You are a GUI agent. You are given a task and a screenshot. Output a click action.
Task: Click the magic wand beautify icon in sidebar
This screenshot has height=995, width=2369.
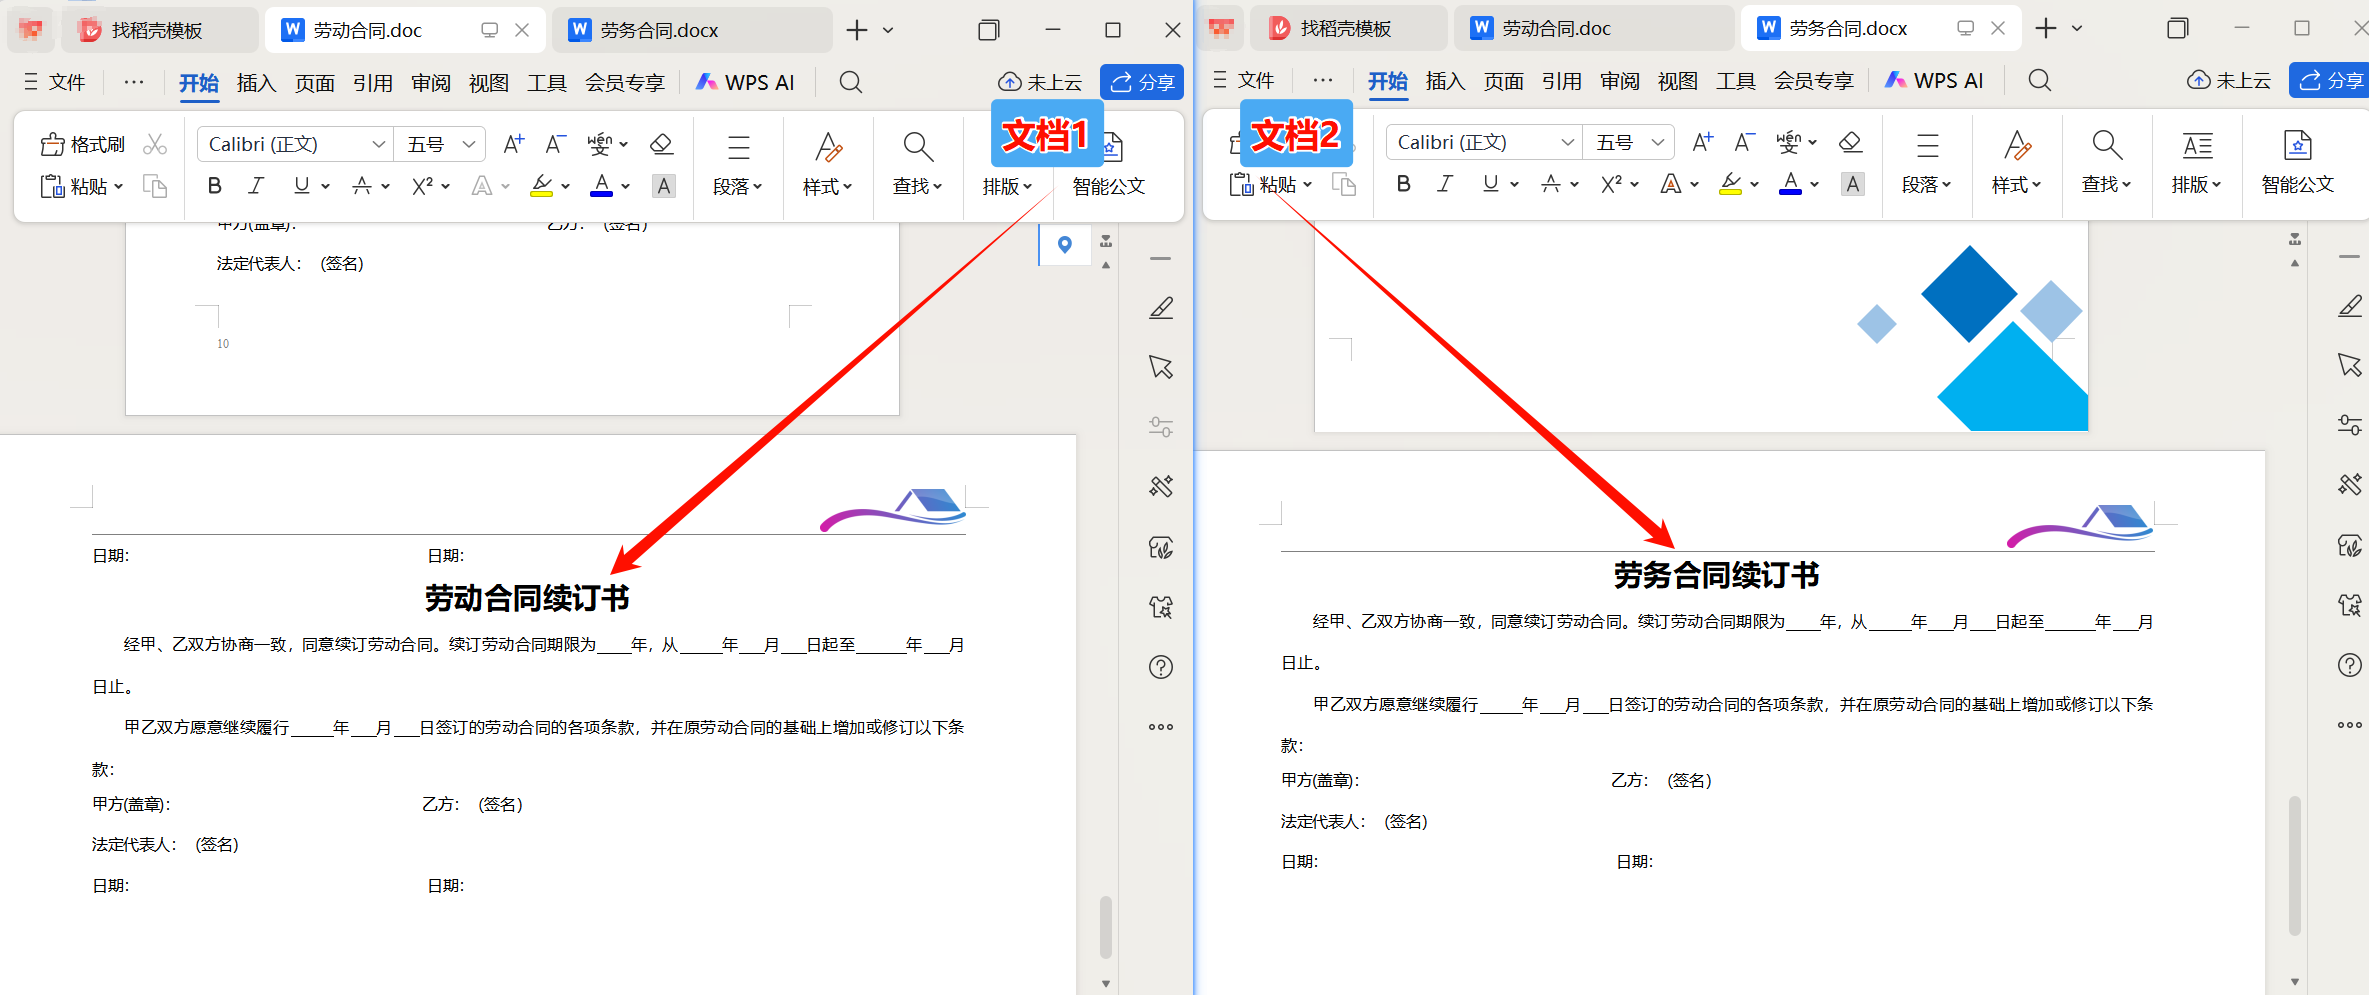pyautogui.click(x=1160, y=487)
